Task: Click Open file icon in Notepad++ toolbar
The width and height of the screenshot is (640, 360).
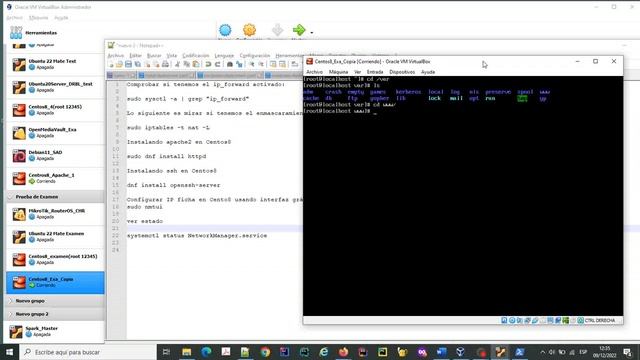Action: point(119,64)
